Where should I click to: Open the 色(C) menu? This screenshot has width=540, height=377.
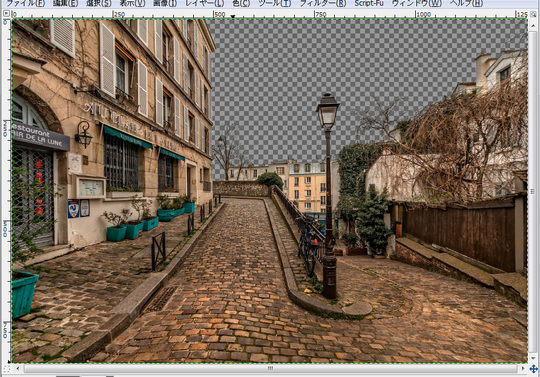coord(241,3)
